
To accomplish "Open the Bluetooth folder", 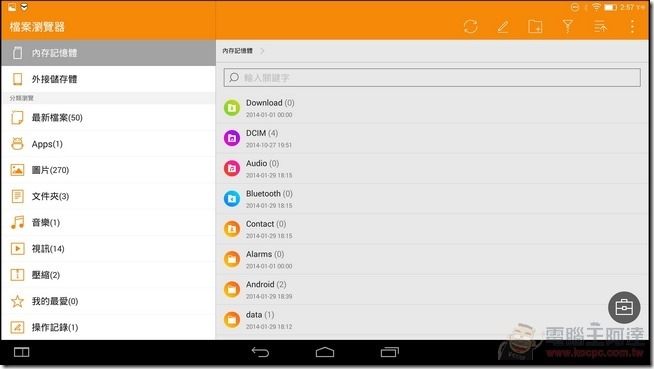I will coord(432,199).
